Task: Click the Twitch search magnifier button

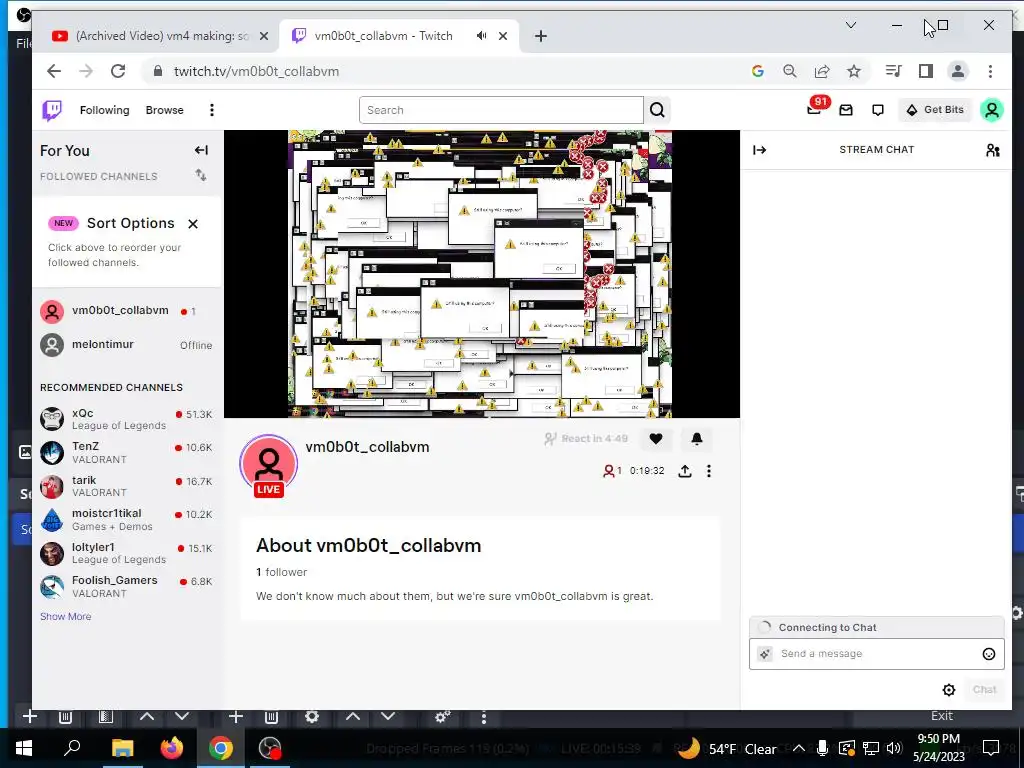Action: [658, 110]
